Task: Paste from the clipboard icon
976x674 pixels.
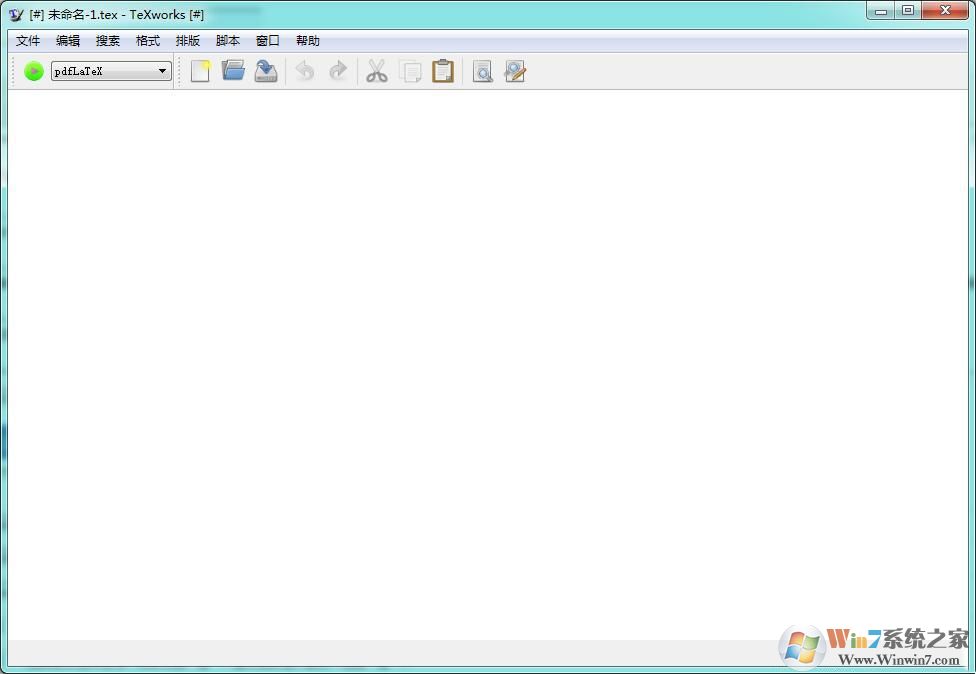Action: tap(442, 70)
